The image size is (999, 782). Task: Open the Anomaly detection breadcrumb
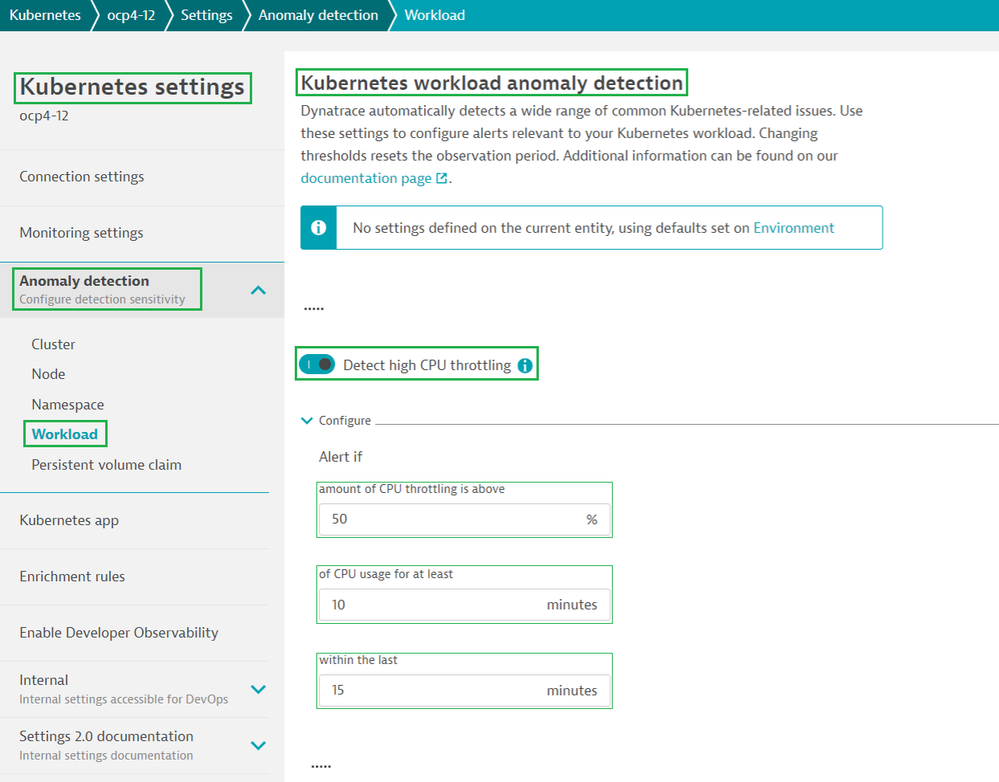pos(318,15)
